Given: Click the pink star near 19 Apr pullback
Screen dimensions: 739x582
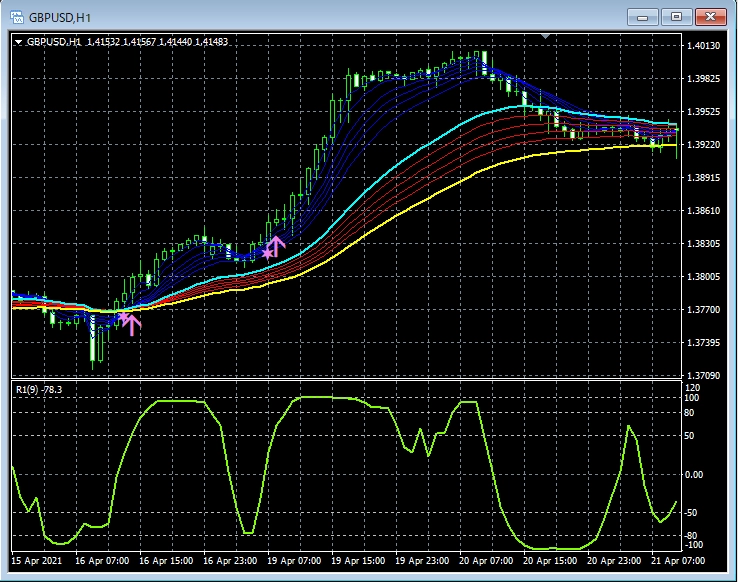Looking at the screenshot, I should (x=266, y=252).
